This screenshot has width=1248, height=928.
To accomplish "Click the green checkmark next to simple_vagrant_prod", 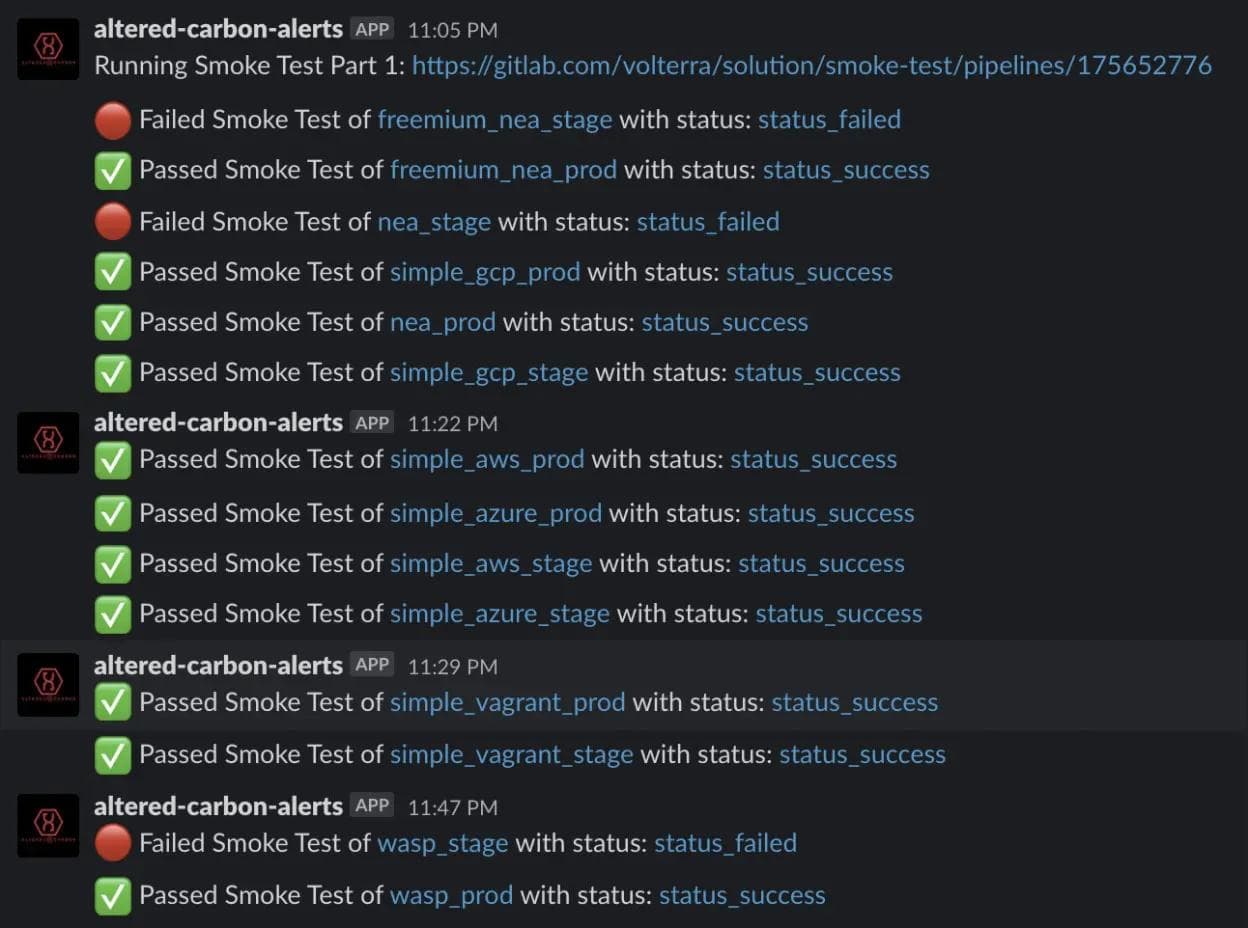I will tap(112, 701).
